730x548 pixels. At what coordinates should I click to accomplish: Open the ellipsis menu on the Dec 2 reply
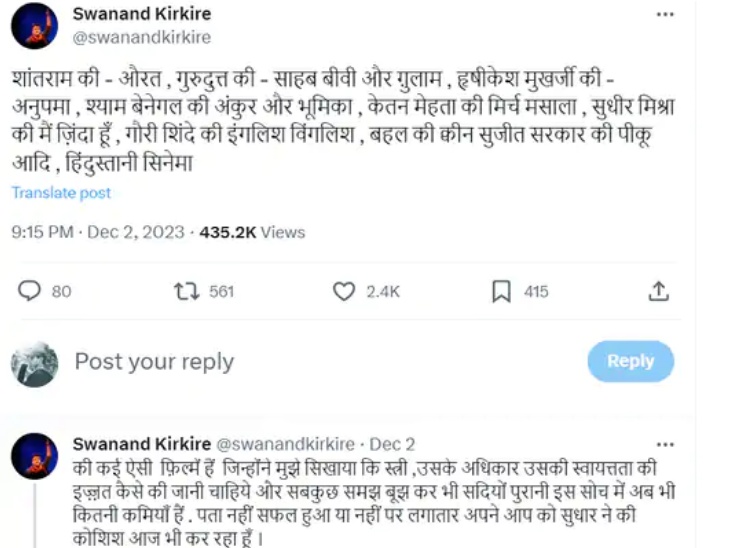tap(664, 443)
